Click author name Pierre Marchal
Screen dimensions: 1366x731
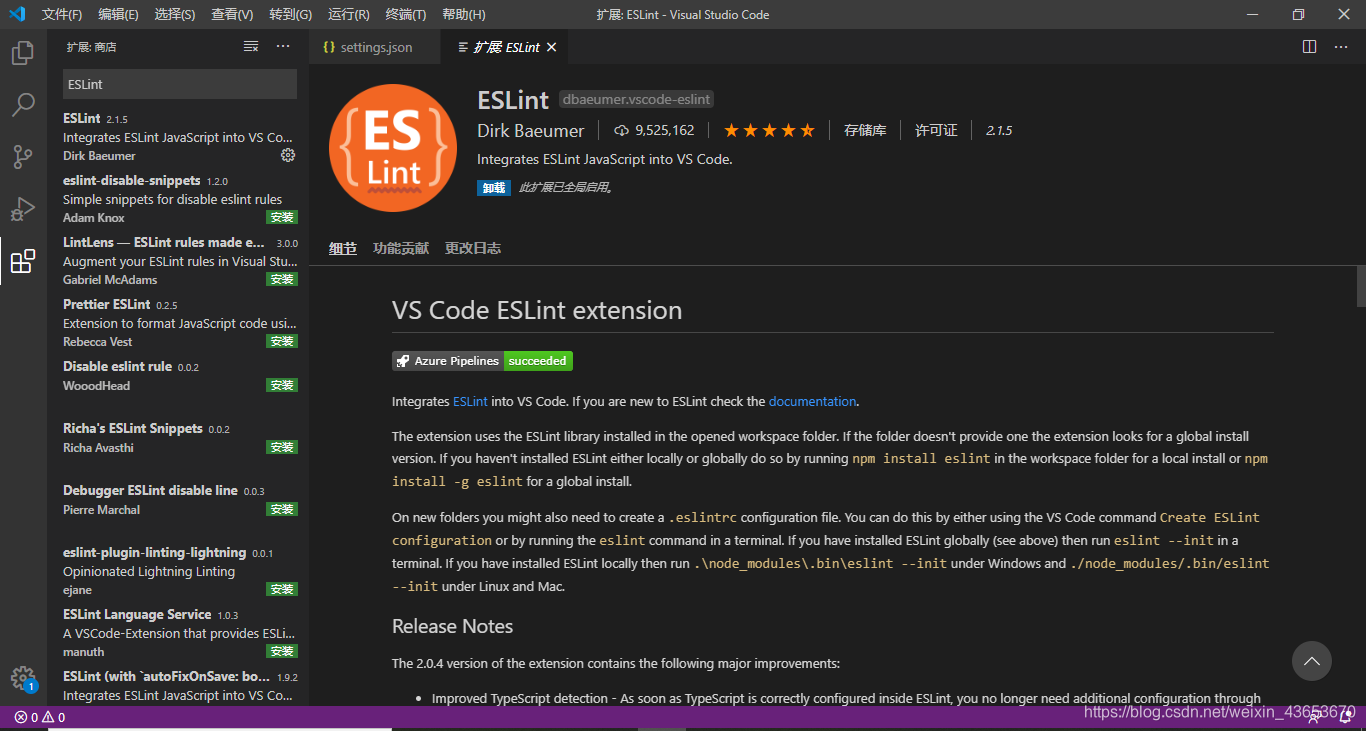pos(101,510)
